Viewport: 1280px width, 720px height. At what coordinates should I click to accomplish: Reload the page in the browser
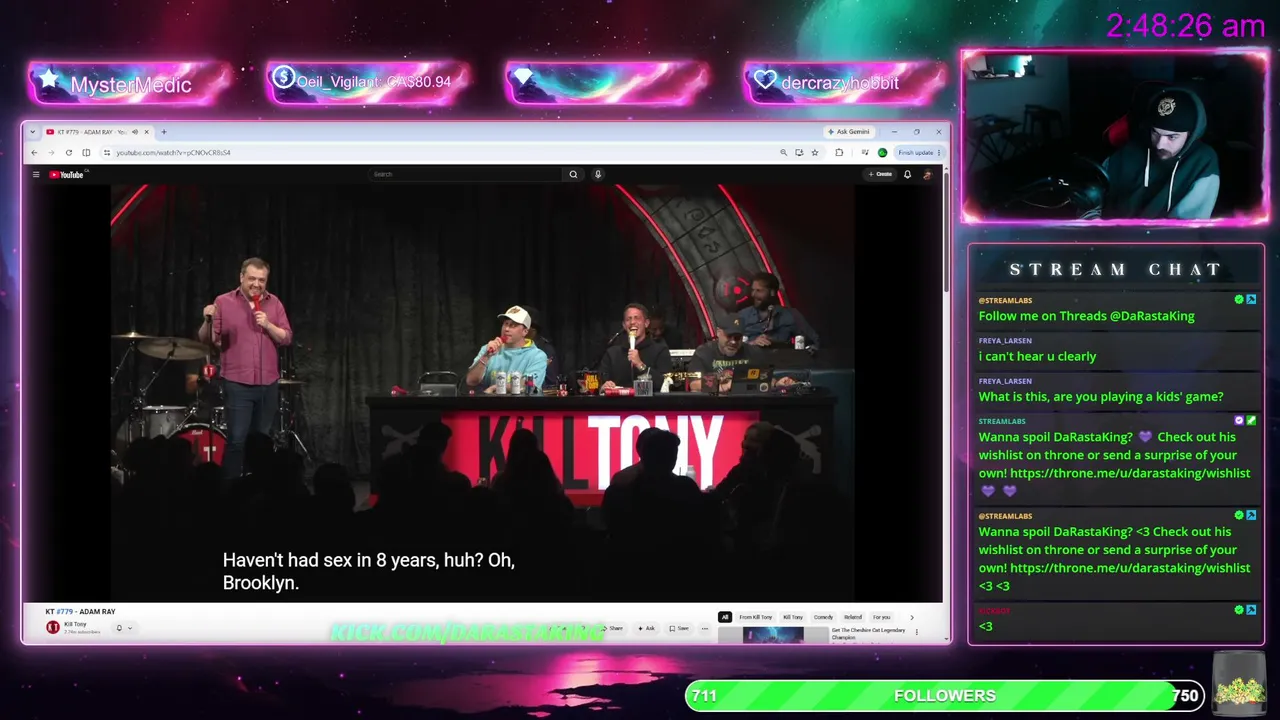68,152
